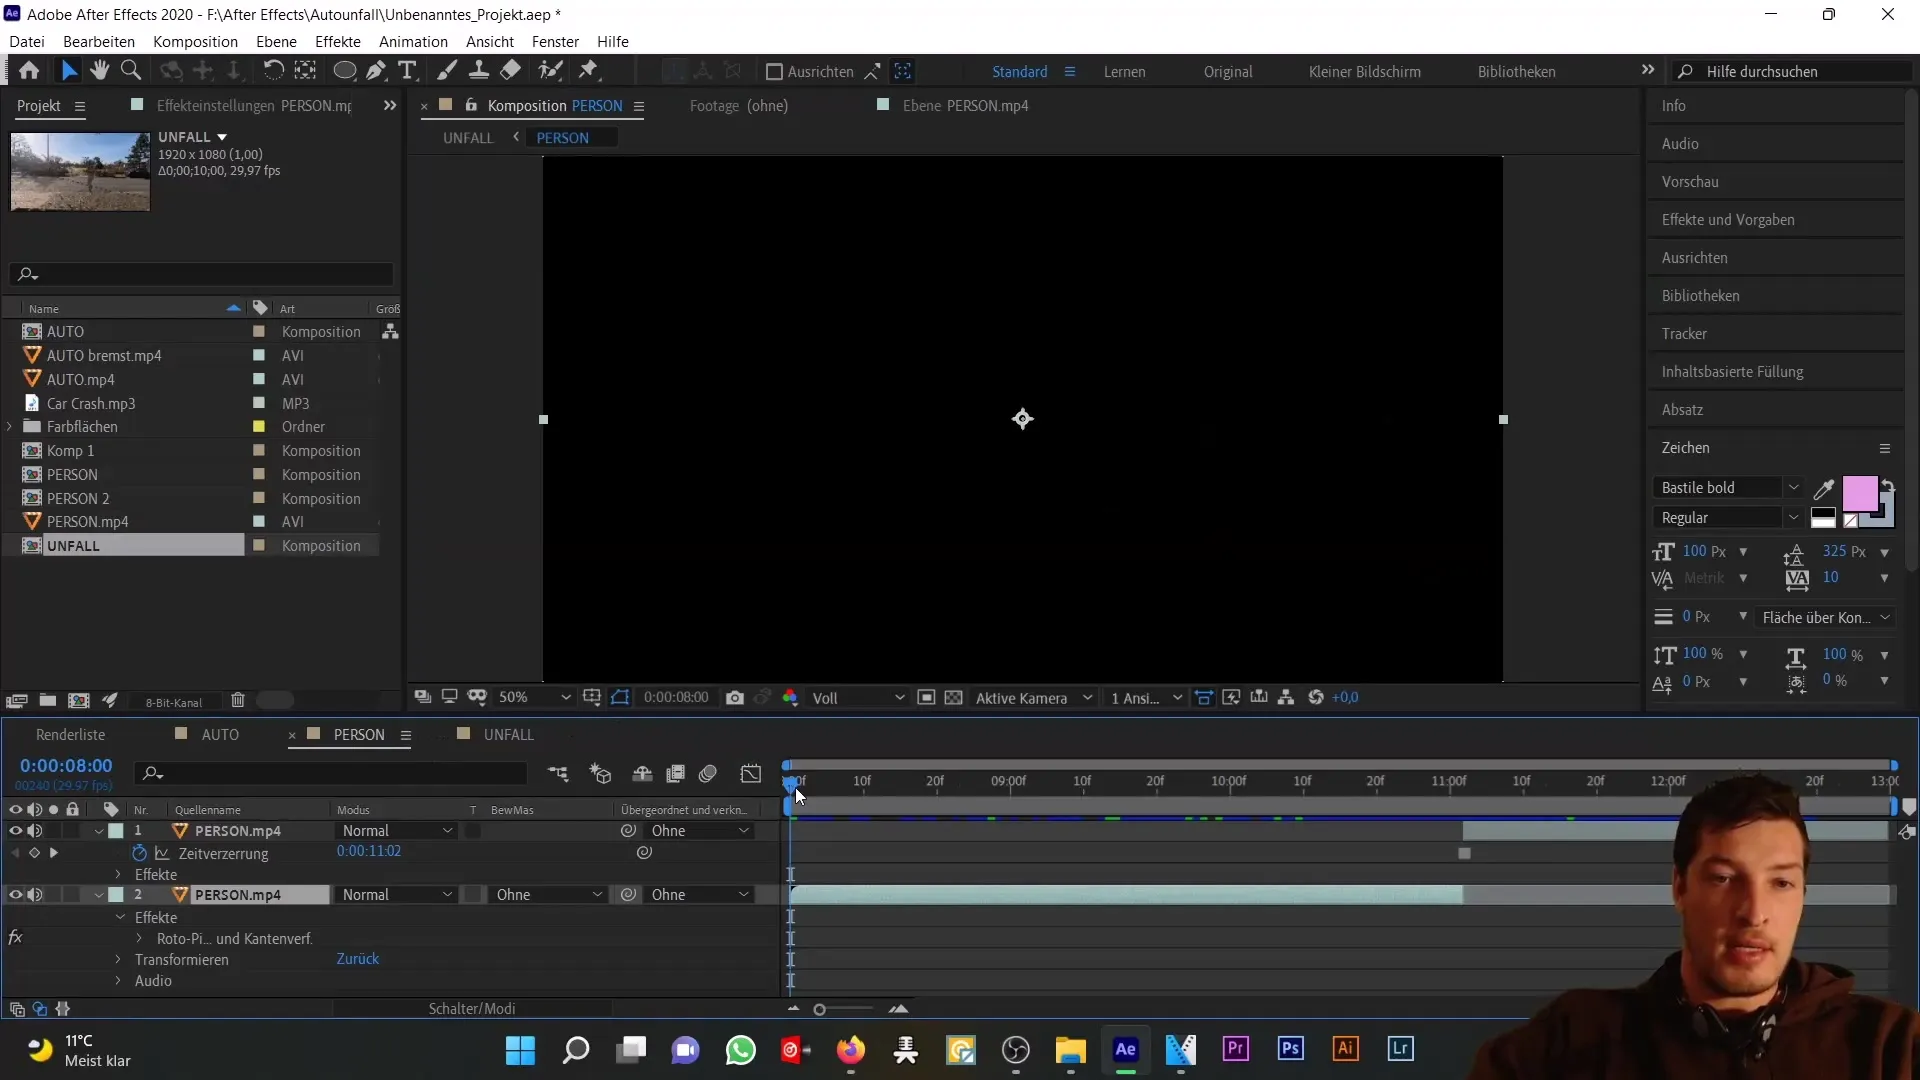1920x1080 pixels.
Task: Open font family Bastile bold dropdown
Action: 1727,488
